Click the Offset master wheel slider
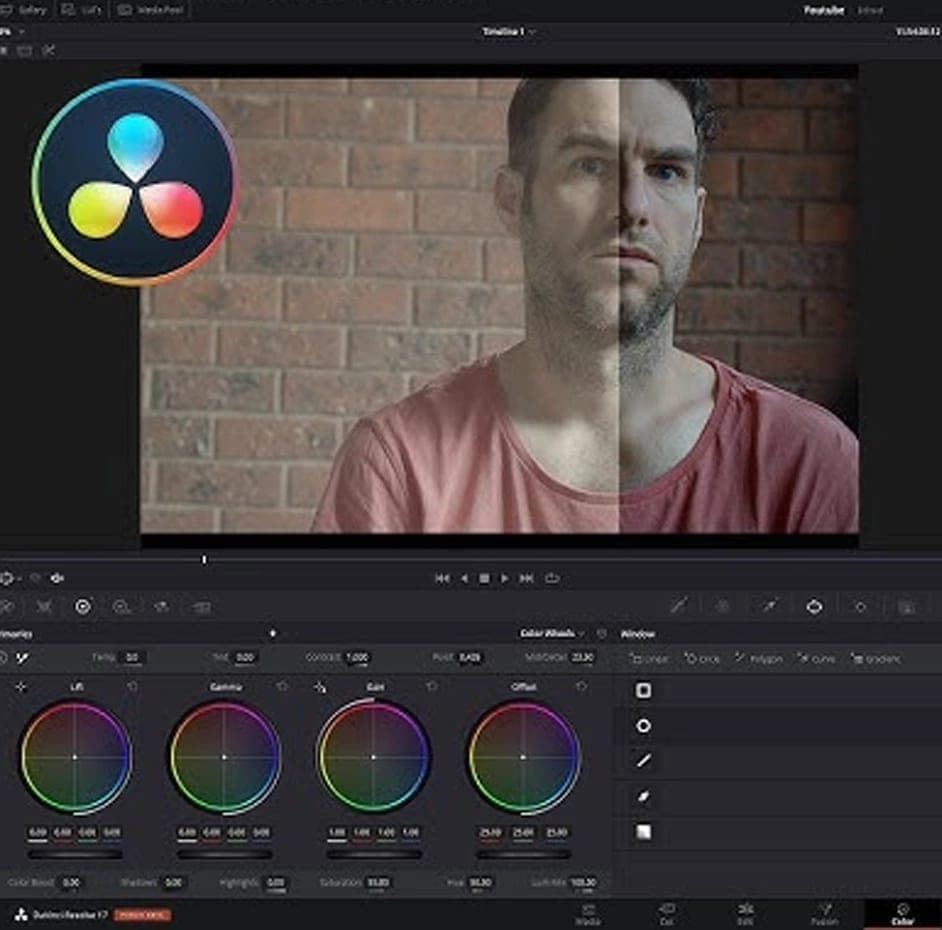The height and width of the screenshot is (930, 942). (523, 854)
